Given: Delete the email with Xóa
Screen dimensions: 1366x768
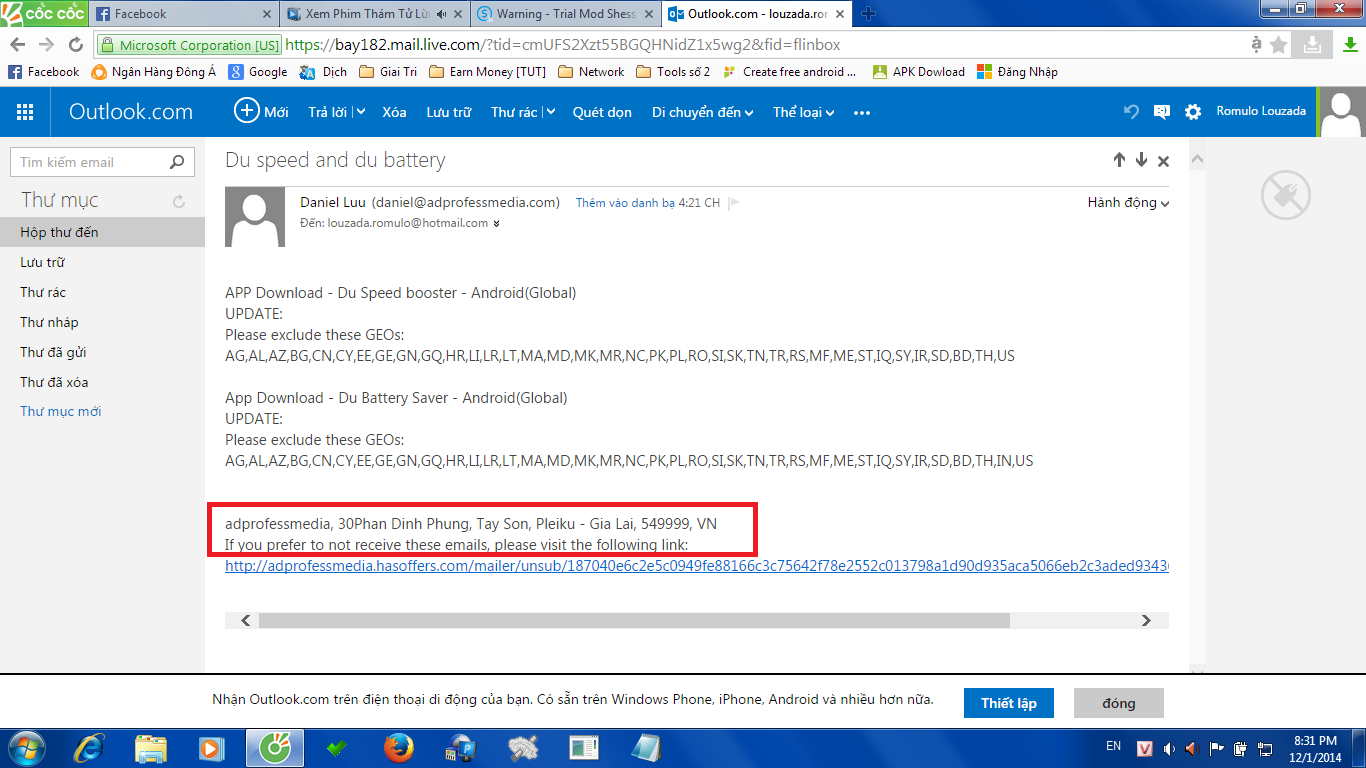Looking at the screenshot, I should point(394,112).
